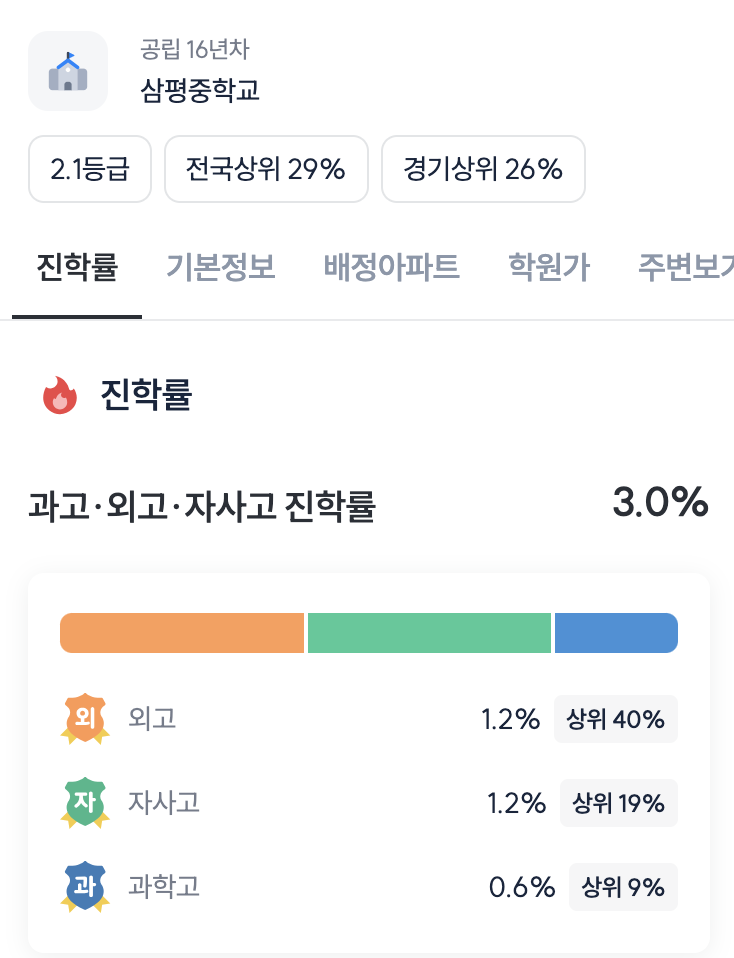734x958 pixels.
Task: Click the flame icon beside 진학률 heading
Action: 60,396
